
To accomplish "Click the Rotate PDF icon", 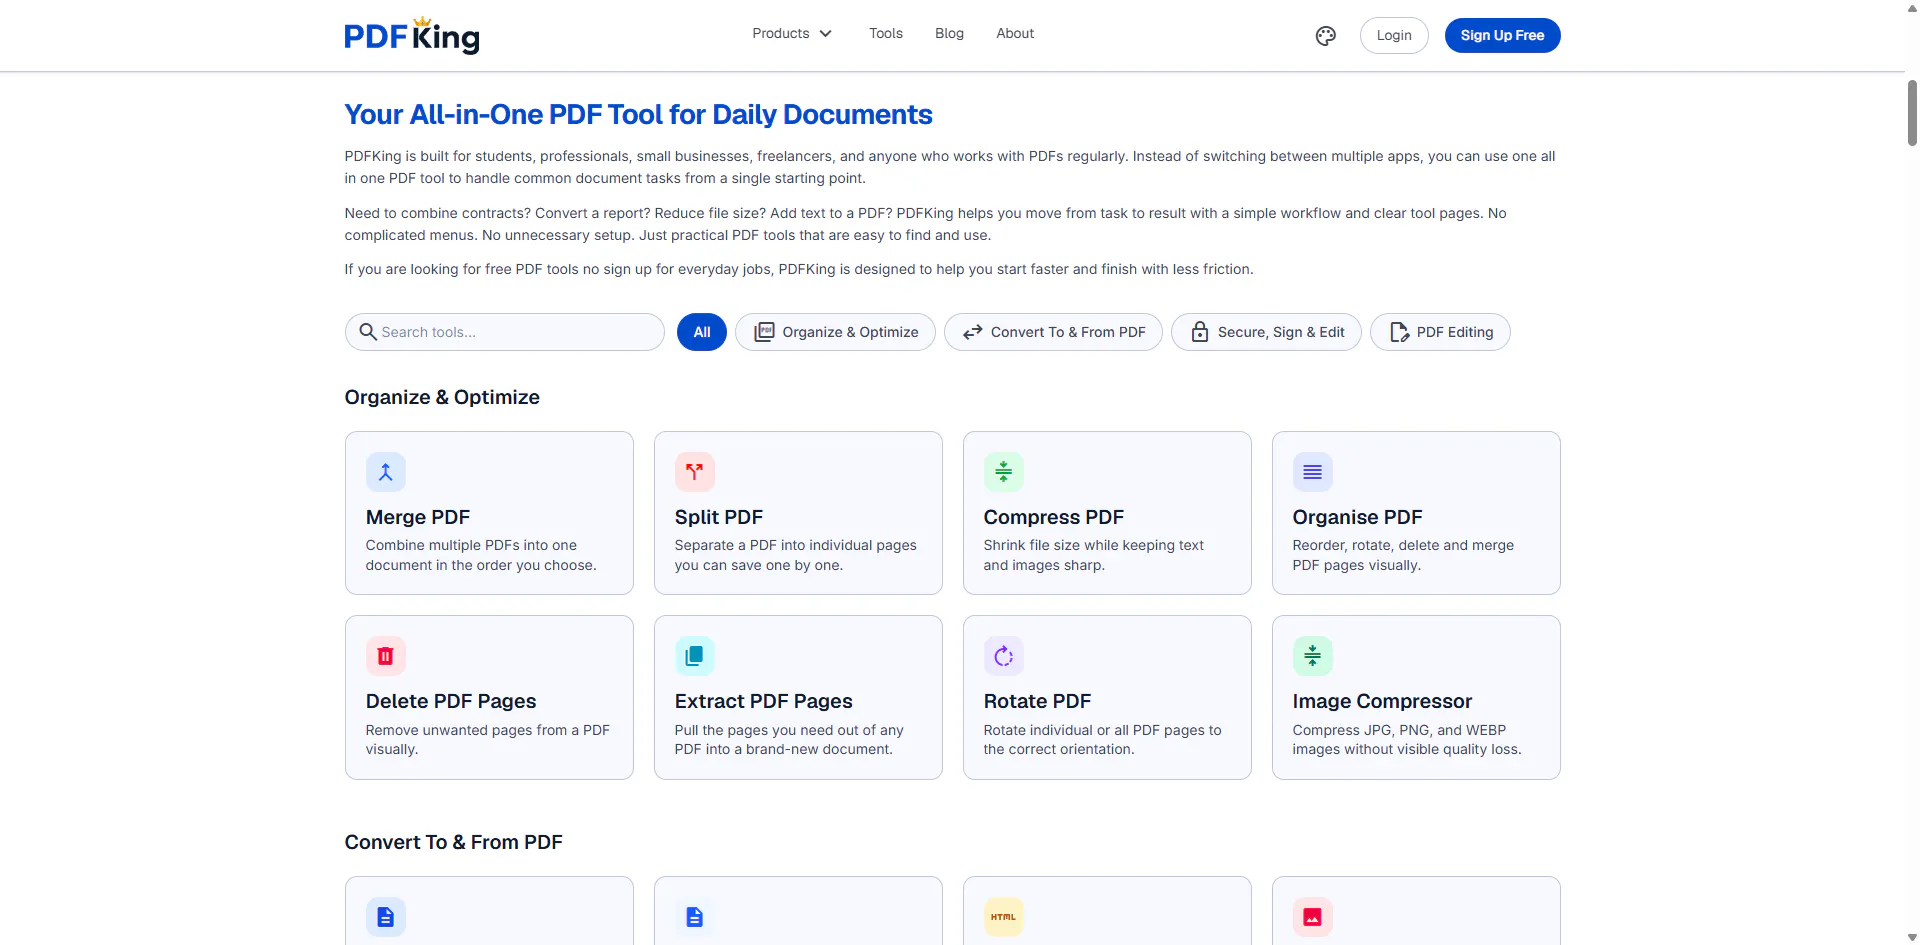I will pyautogui.click(x=1003, y=656).
